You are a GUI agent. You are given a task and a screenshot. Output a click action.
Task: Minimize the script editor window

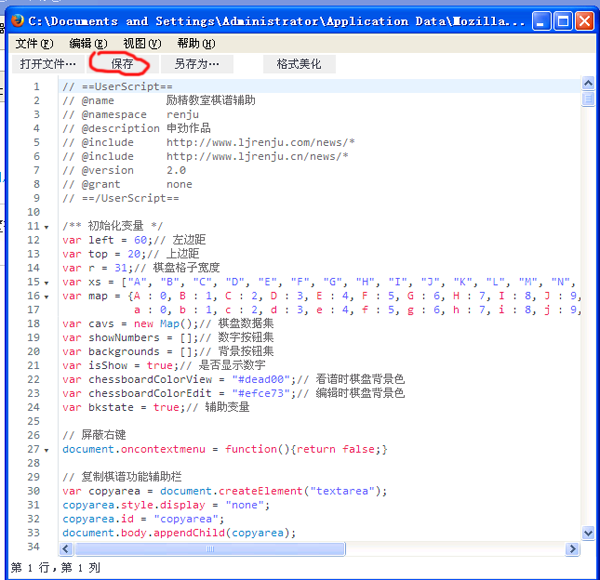(541, 21)
